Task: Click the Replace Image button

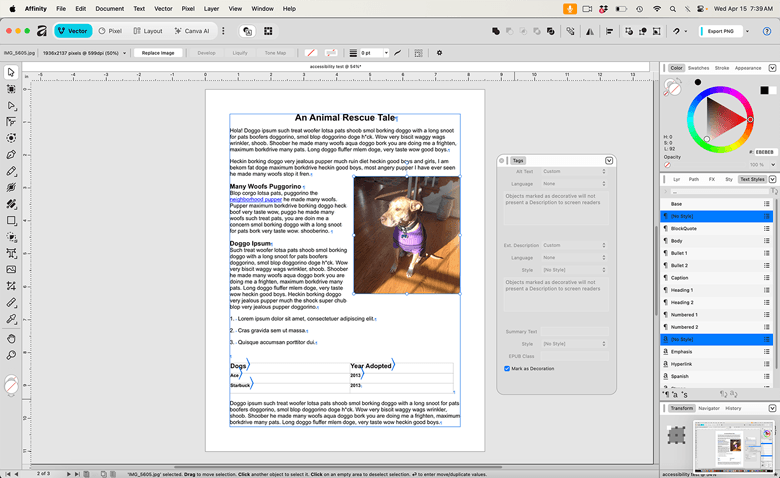Action: coord(158,52)
